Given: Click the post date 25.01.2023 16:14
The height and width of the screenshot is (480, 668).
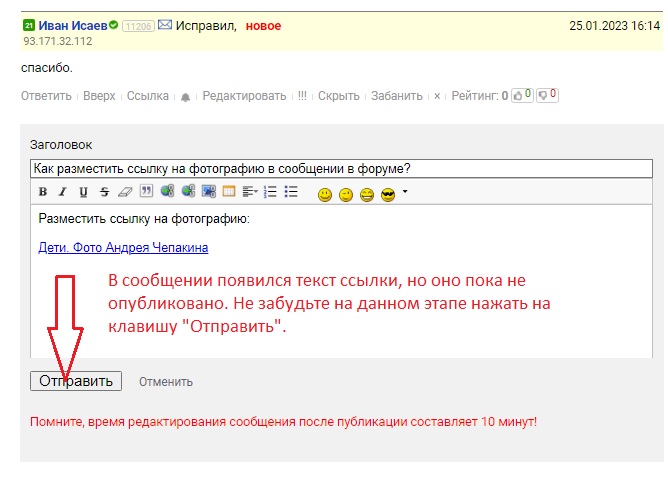Looking at the screenshot, I should tap(614, 26).
